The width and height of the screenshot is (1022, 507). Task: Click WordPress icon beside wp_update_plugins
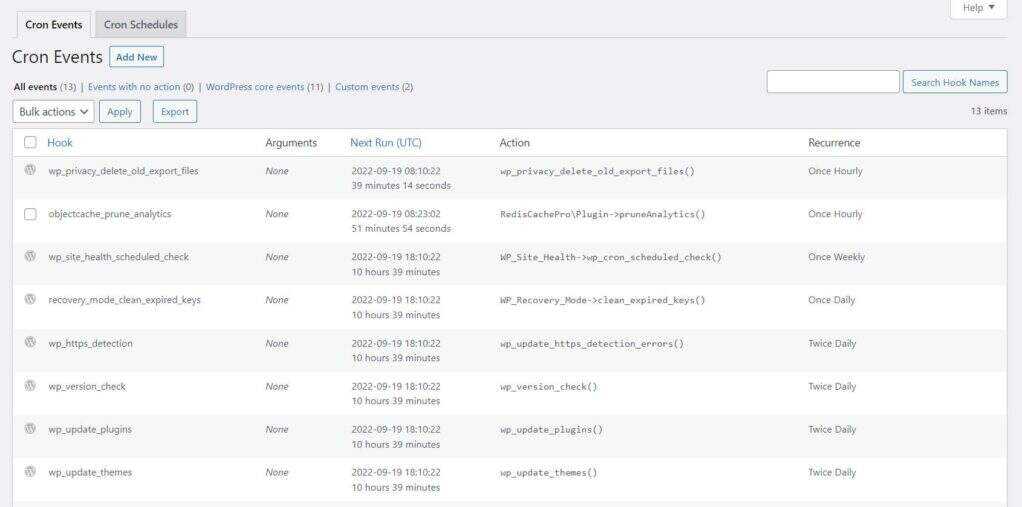pos(30,428)
